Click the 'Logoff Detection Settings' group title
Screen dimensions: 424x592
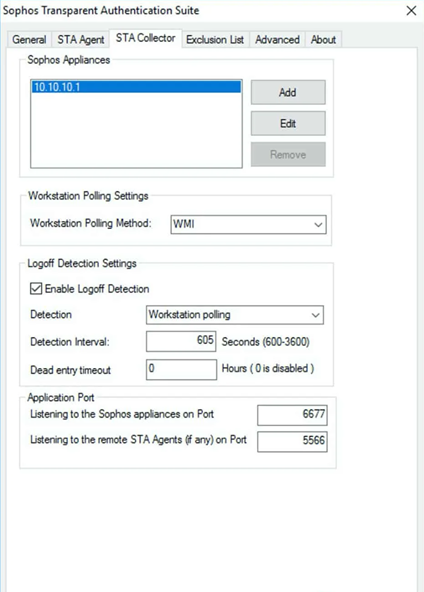pyautogui.click(x=82, y=263)
